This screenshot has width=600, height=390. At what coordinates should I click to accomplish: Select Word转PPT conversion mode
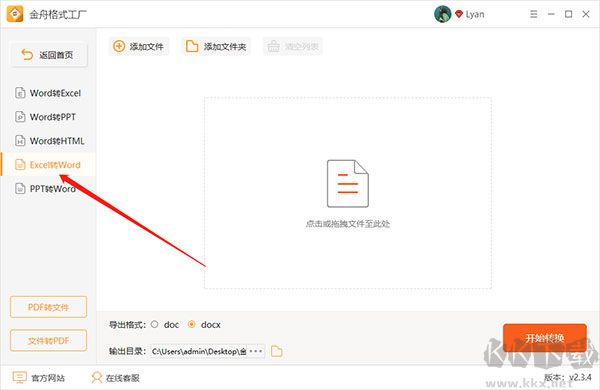pyautogui.click(x=48, y=117)
